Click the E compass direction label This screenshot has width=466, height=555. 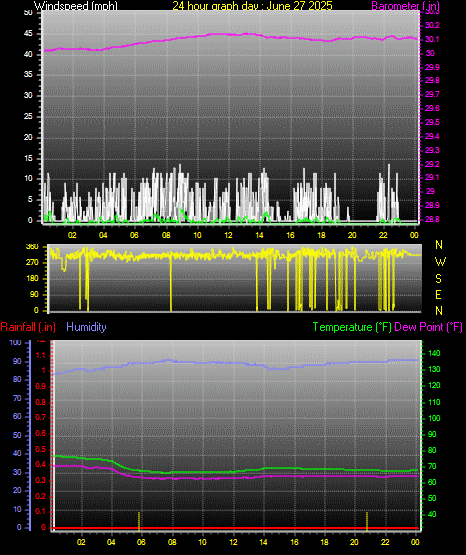(438, 295)
